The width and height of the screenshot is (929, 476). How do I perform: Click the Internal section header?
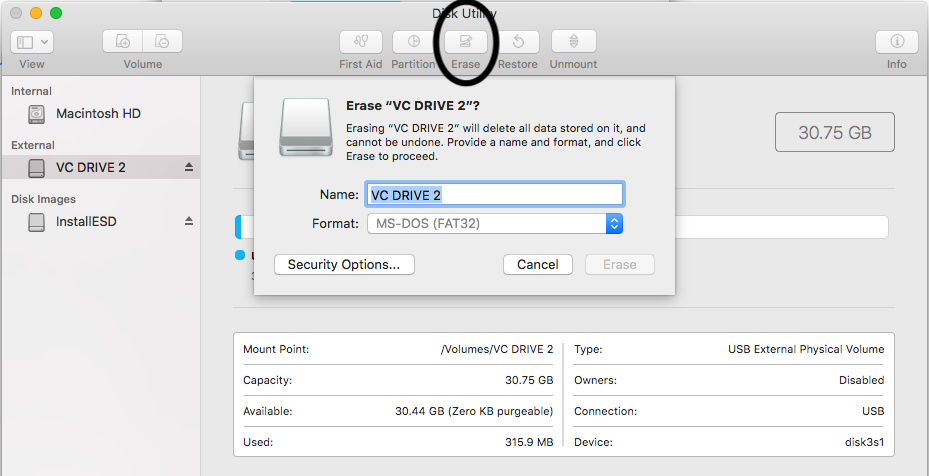pos(31,91)
